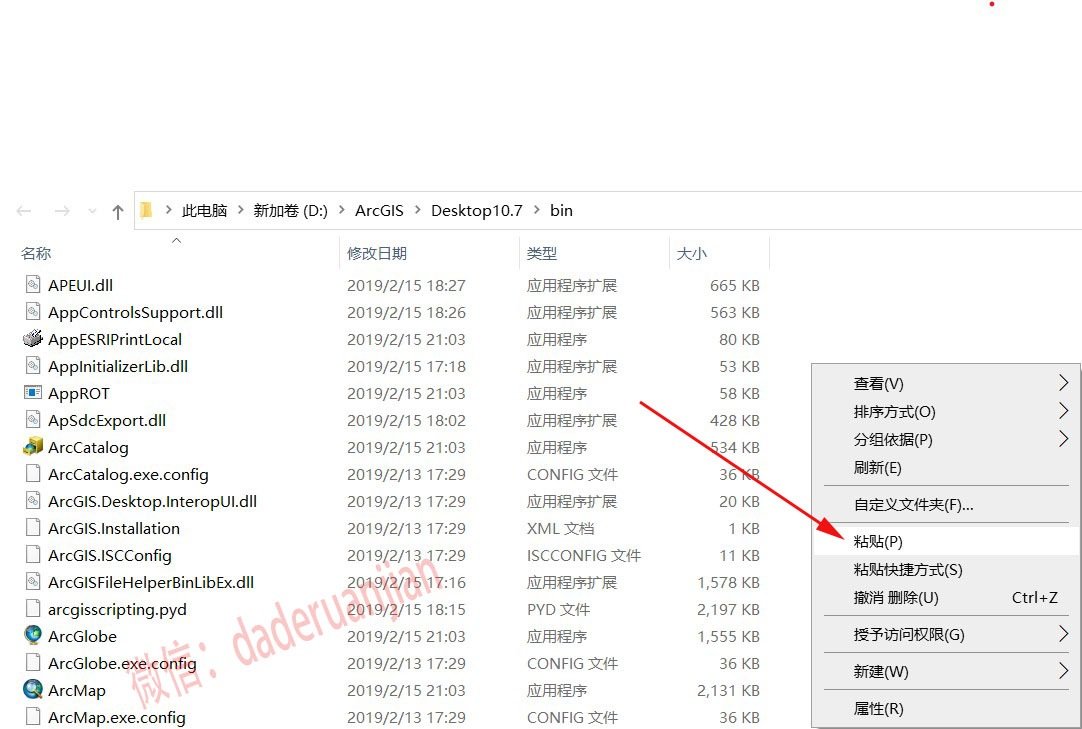The height and width of the screenshot is (729, 1082).
Task: Open the recent locations dropdown arrow
Action: 92,211
